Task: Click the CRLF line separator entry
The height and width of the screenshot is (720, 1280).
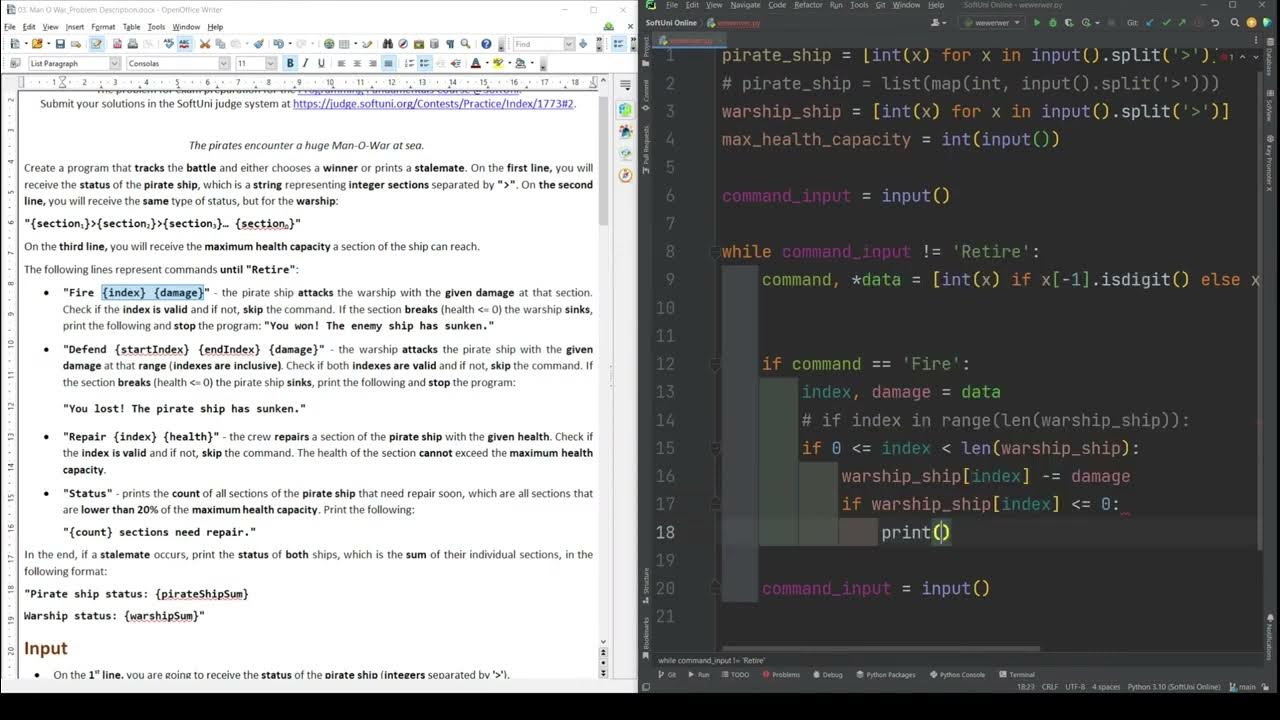Action: tap(1049, 687)
